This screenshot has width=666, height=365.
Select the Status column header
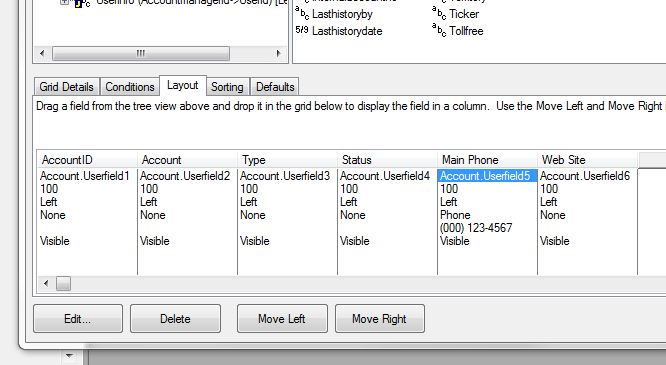coord(387,160)
